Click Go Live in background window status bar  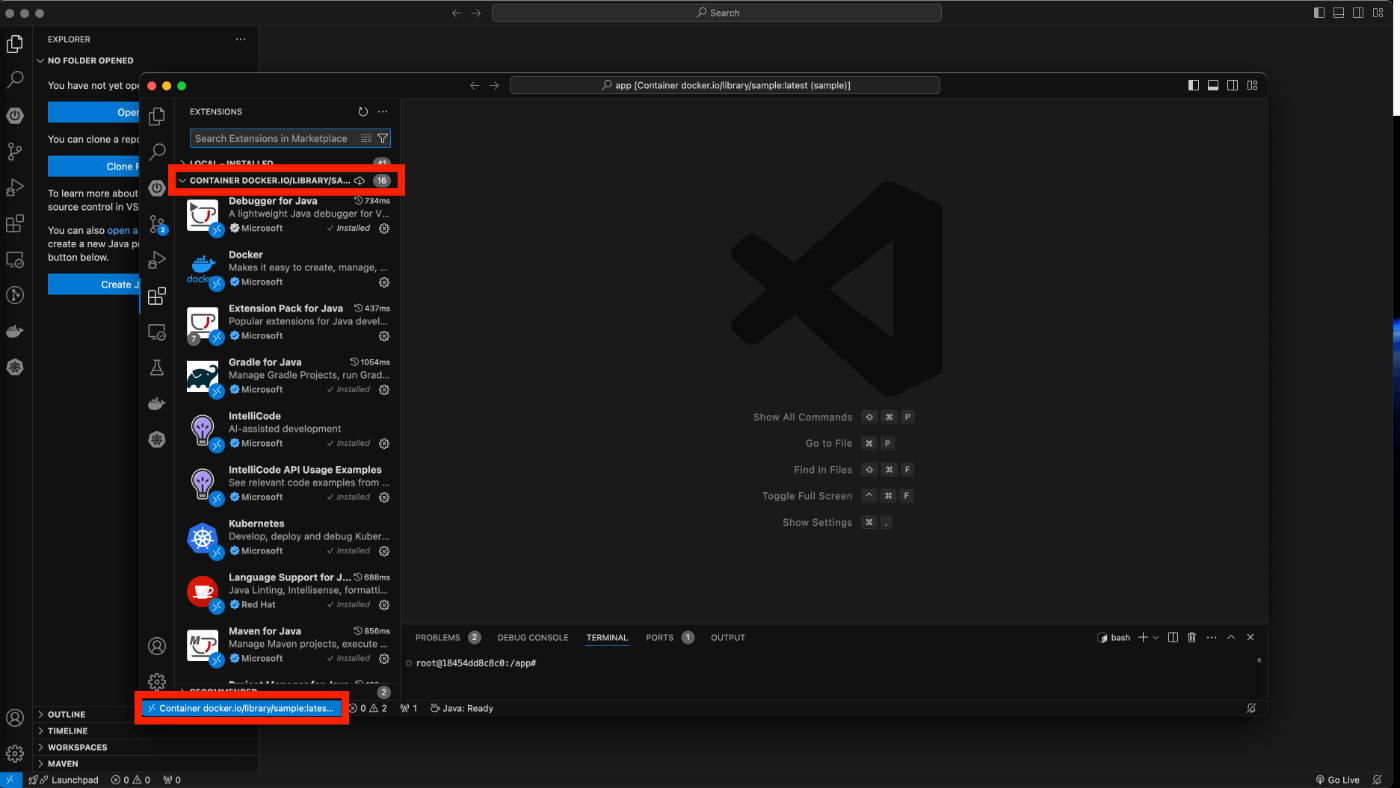[1337, 780]
